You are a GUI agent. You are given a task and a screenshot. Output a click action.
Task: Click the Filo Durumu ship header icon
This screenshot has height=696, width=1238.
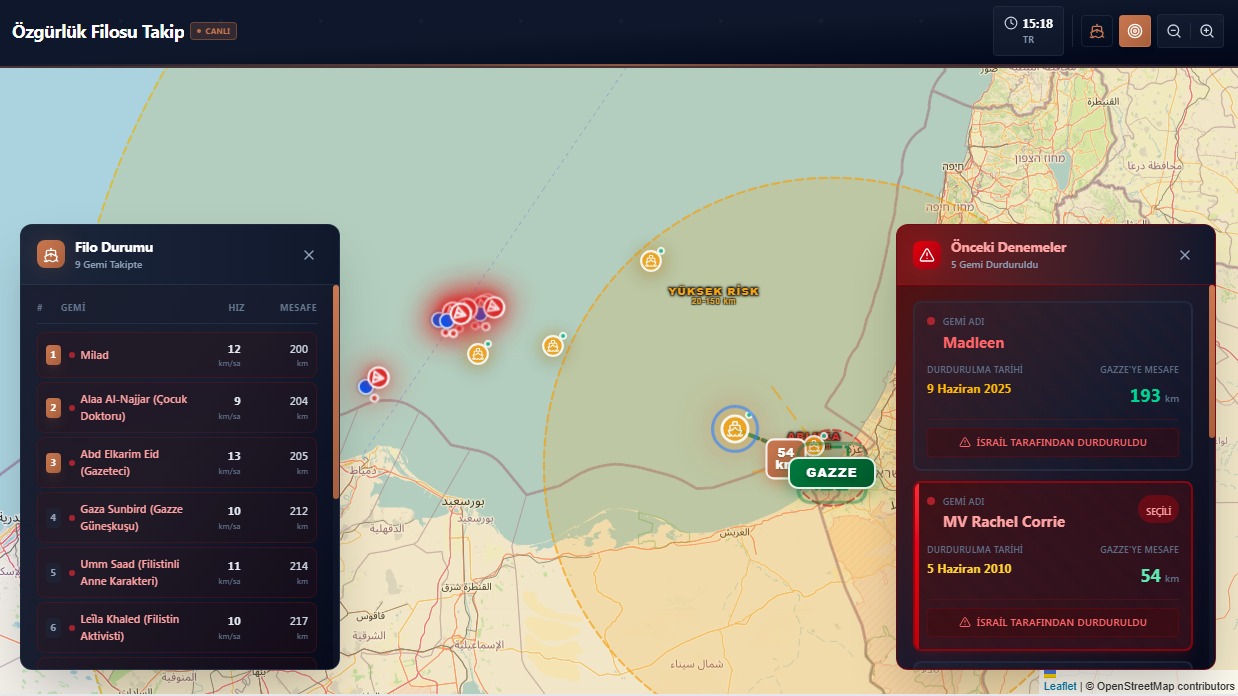click(51, 255)
